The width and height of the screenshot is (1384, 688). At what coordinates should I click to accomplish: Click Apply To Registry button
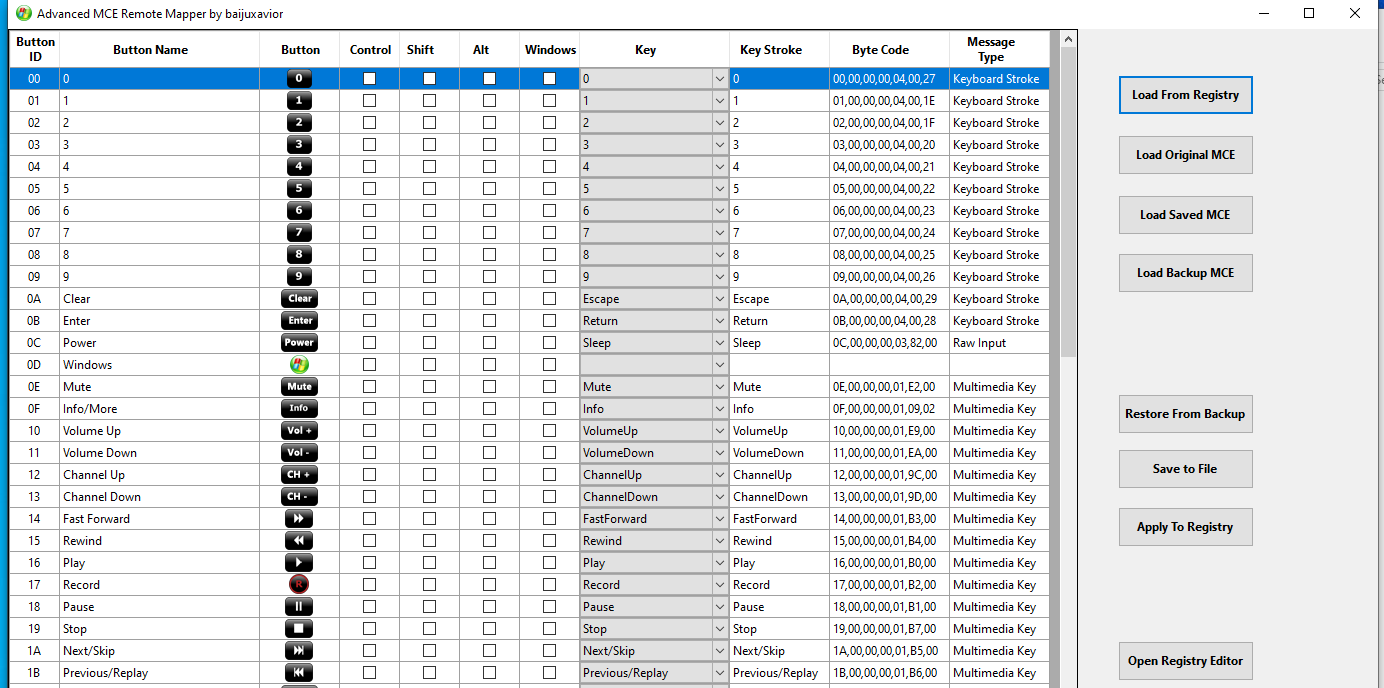1185,527
